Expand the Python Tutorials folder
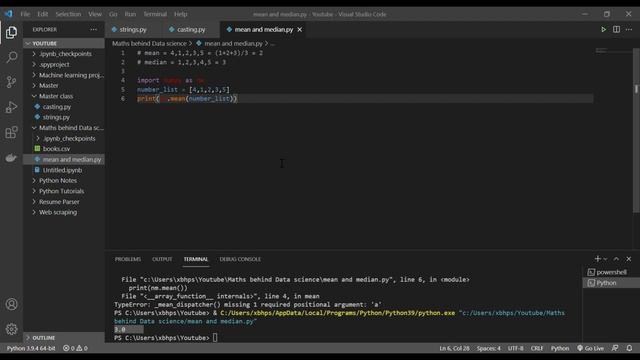 click(x=64, y=191)
